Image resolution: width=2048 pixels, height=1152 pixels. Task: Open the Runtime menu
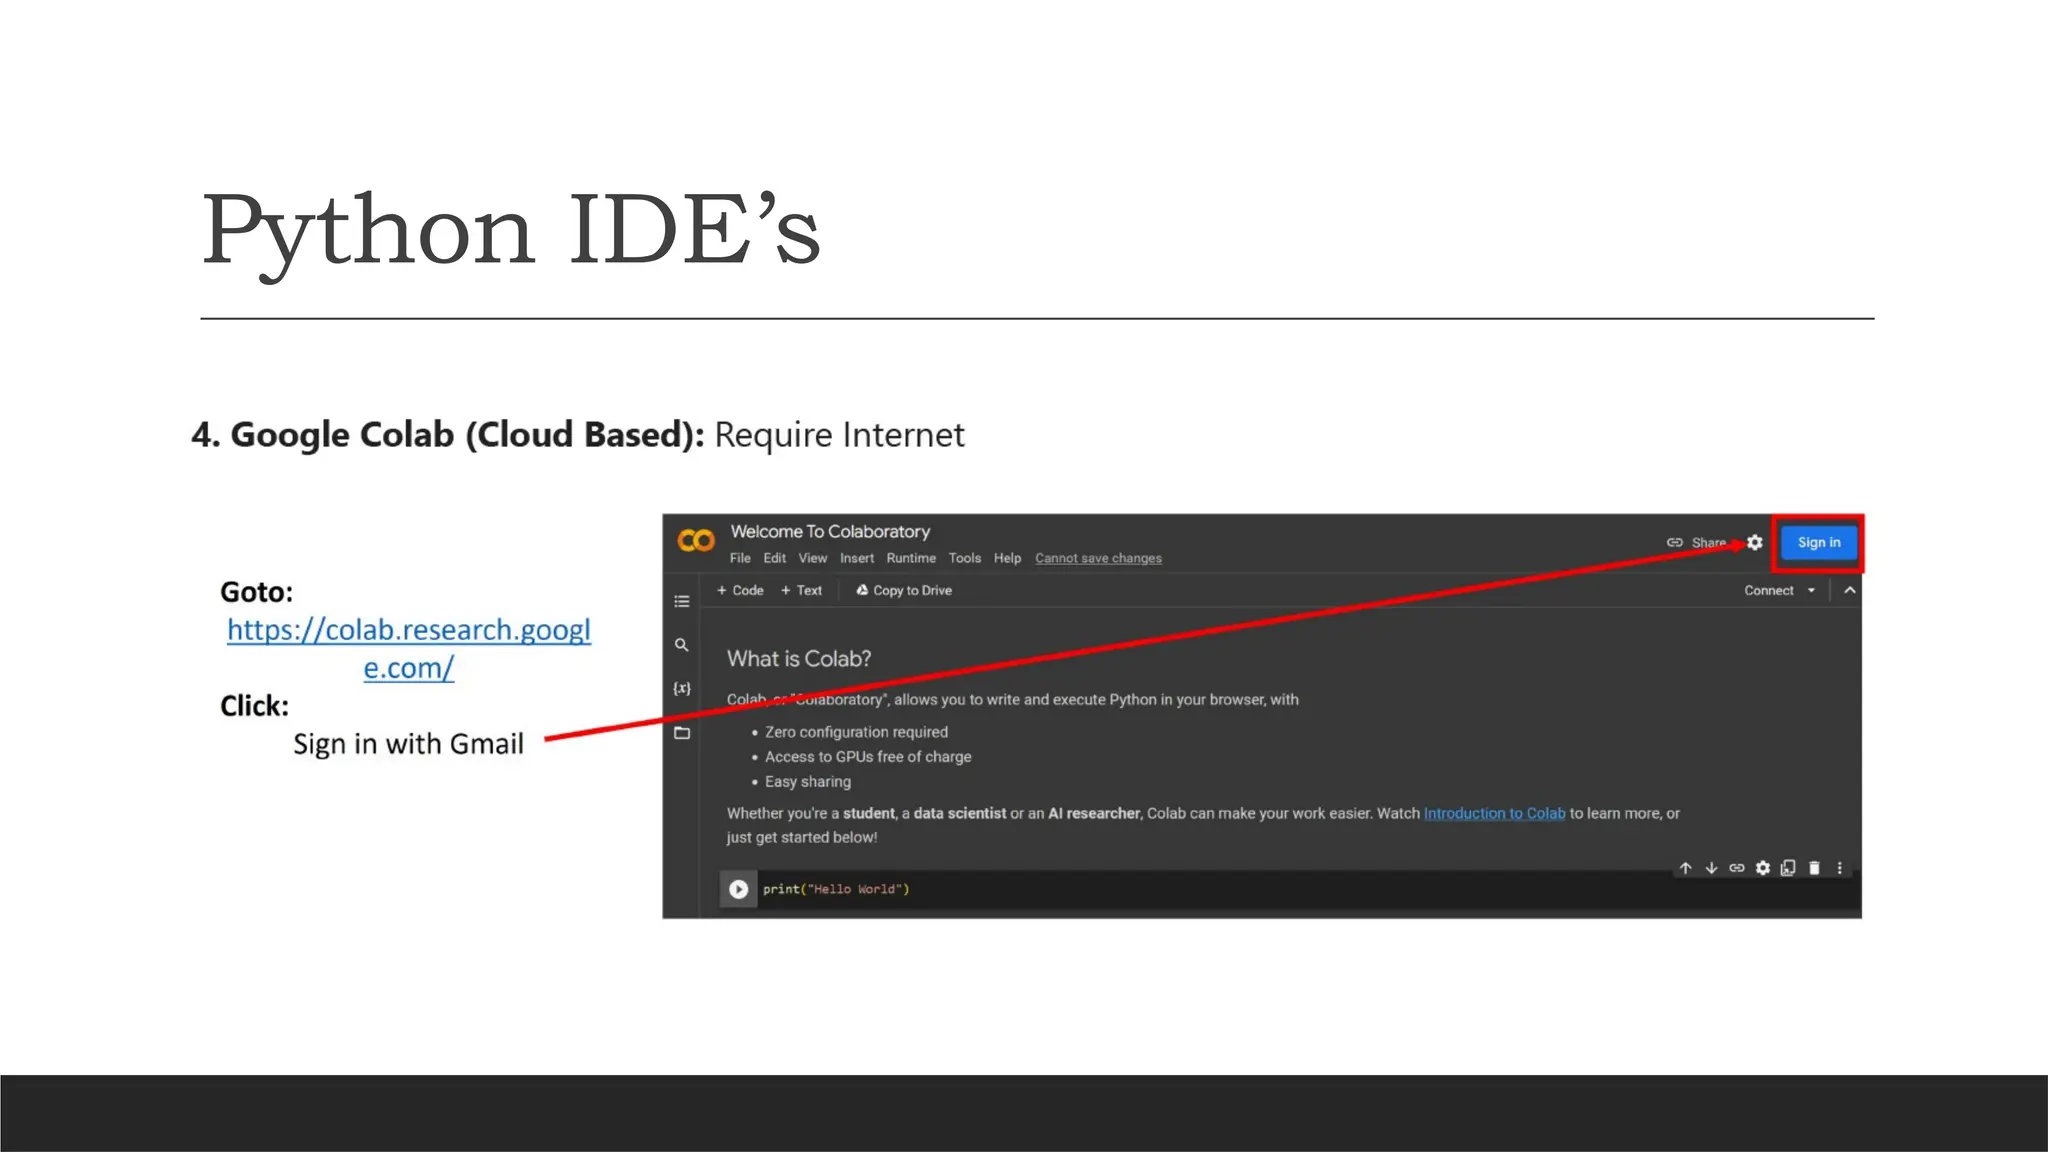pos(911,558)
